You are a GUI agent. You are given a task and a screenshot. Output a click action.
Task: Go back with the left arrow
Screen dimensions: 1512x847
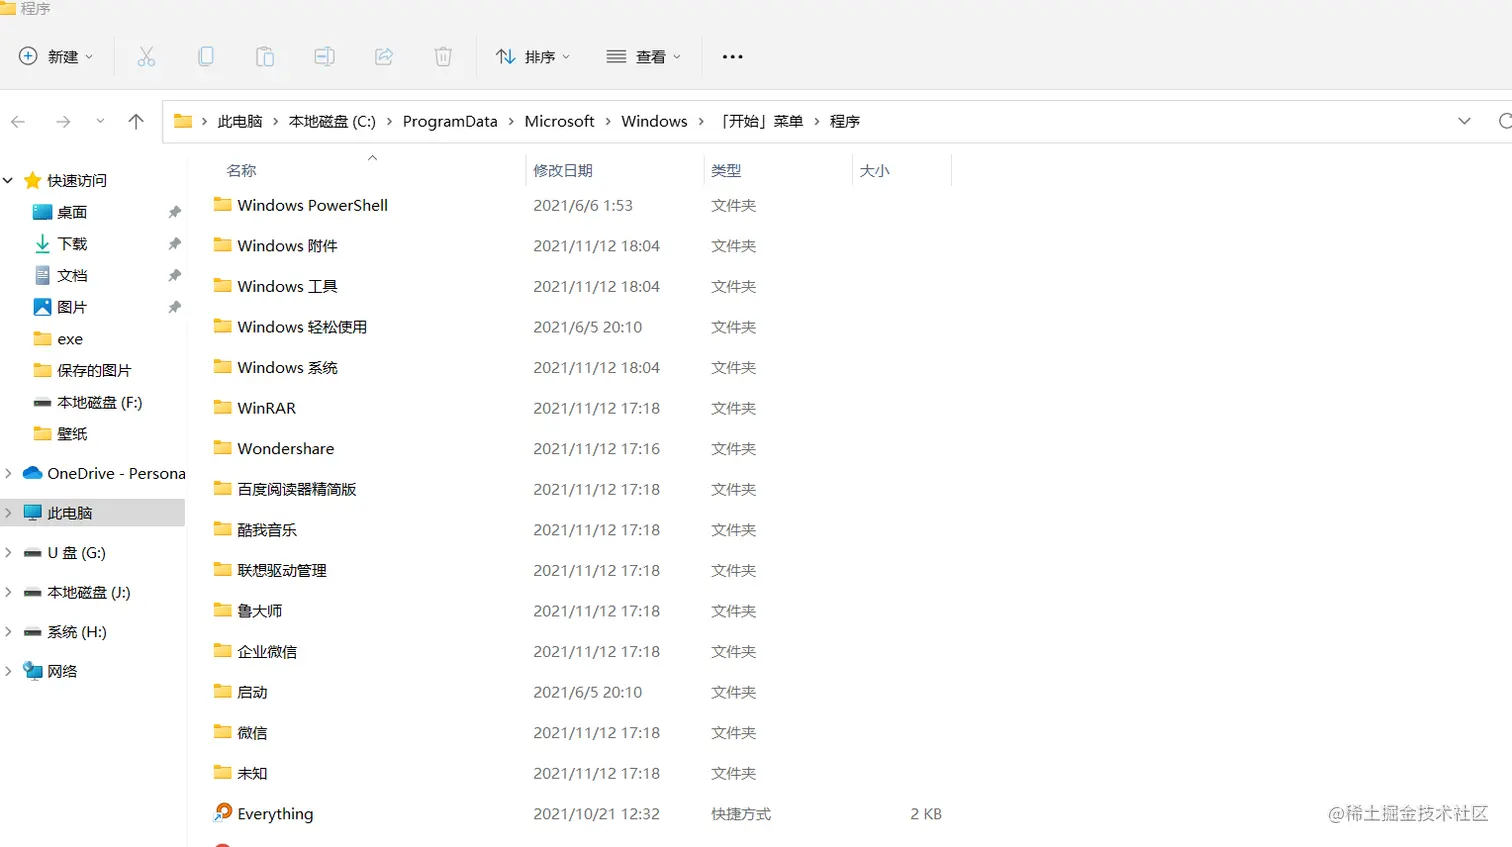pyautogui.click(x=18, y=121)
